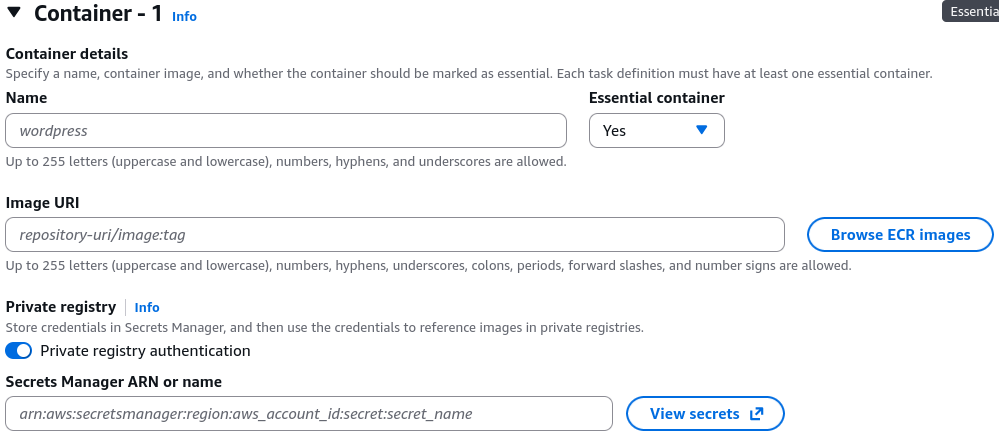Browse ECR images
This screenshot has height=438, width=999.
pyautogui.click(x=900, y=235)
